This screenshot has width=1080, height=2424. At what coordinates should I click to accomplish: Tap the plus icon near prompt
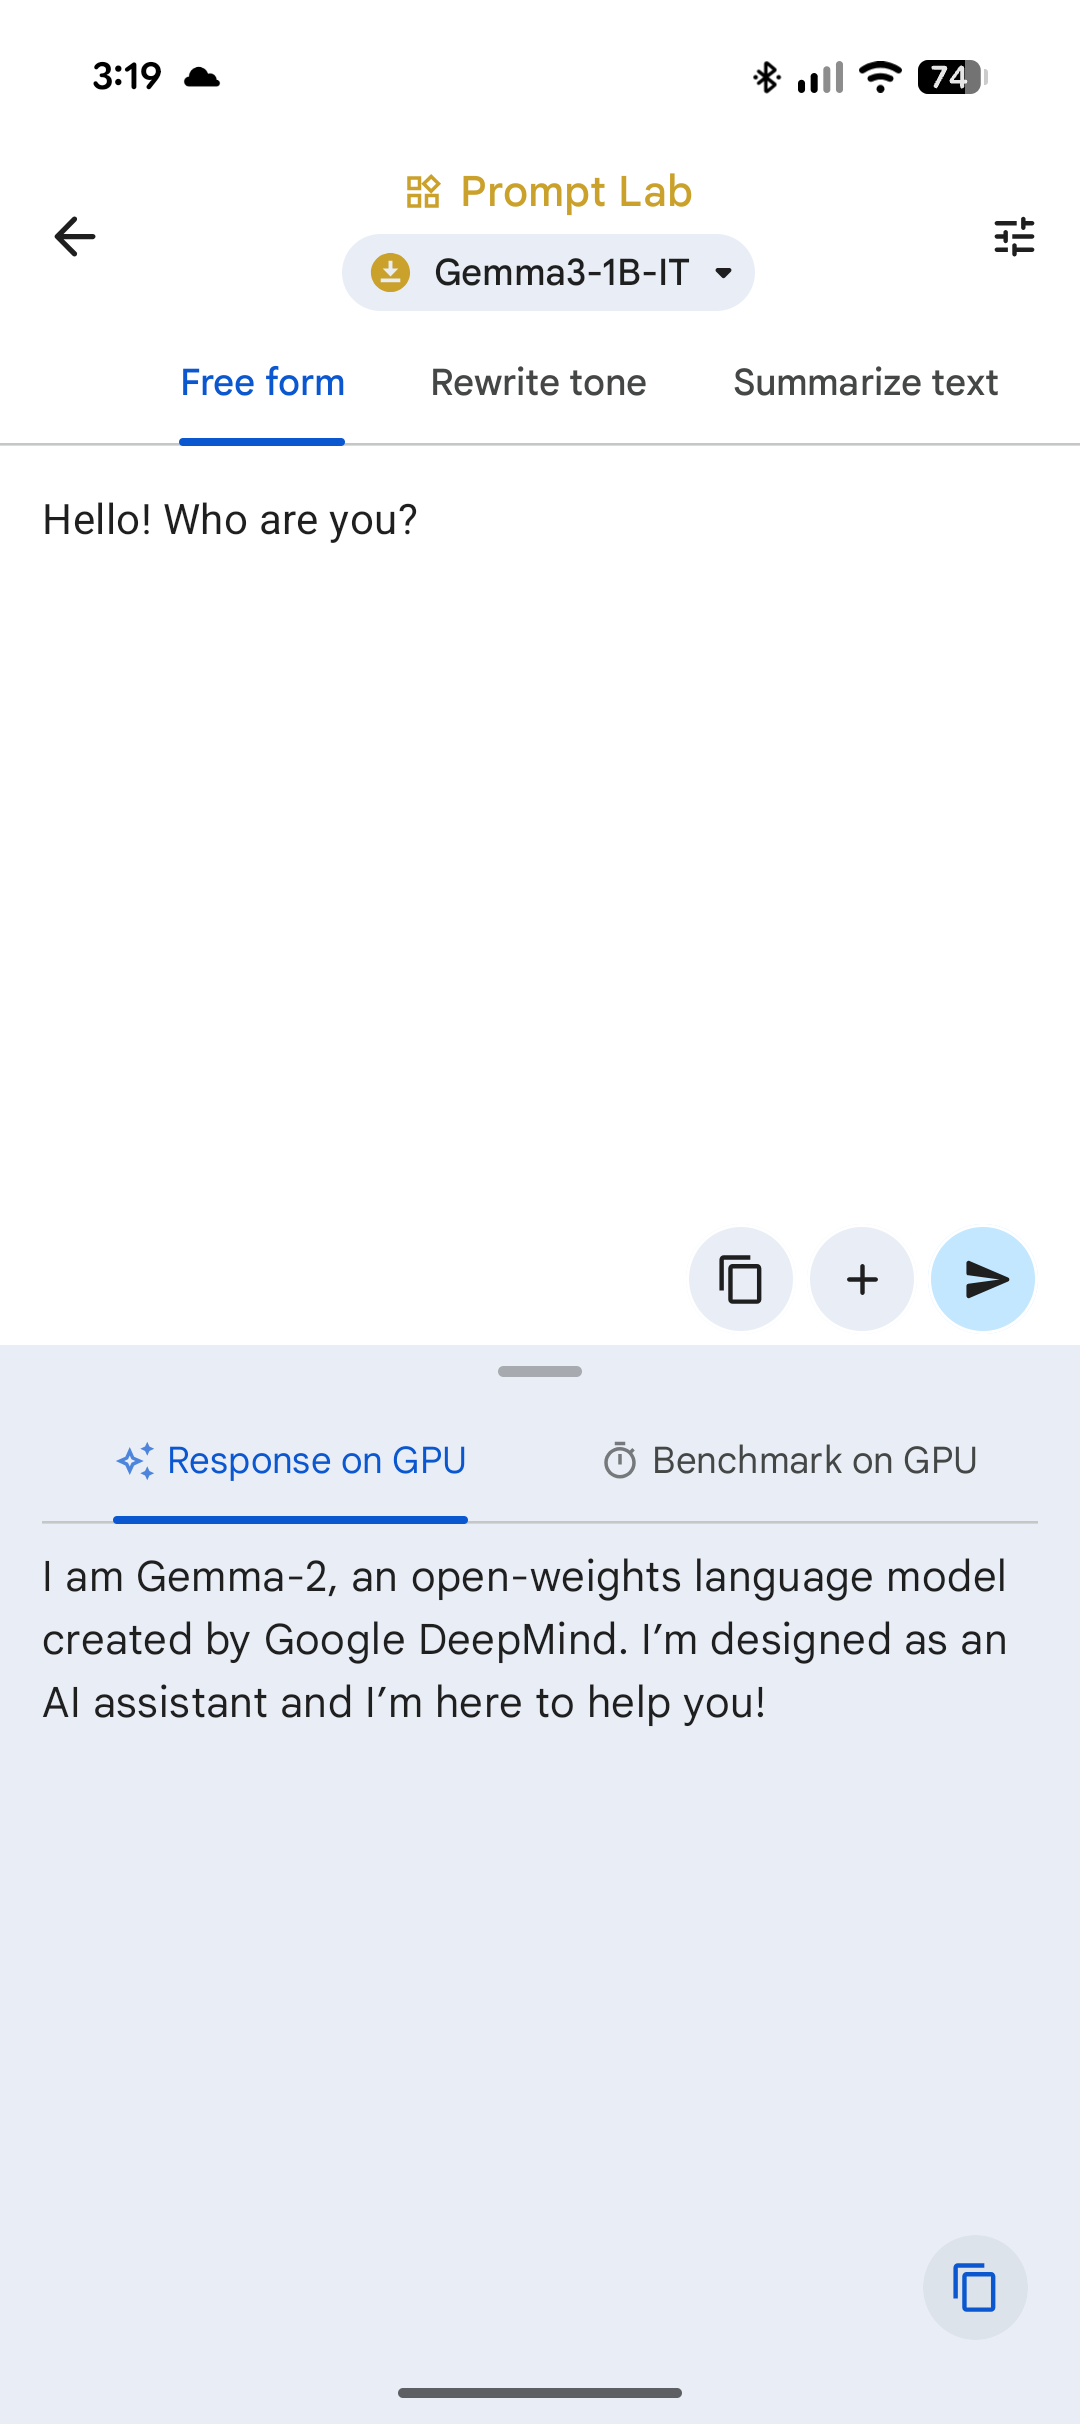pos(862,1279)
